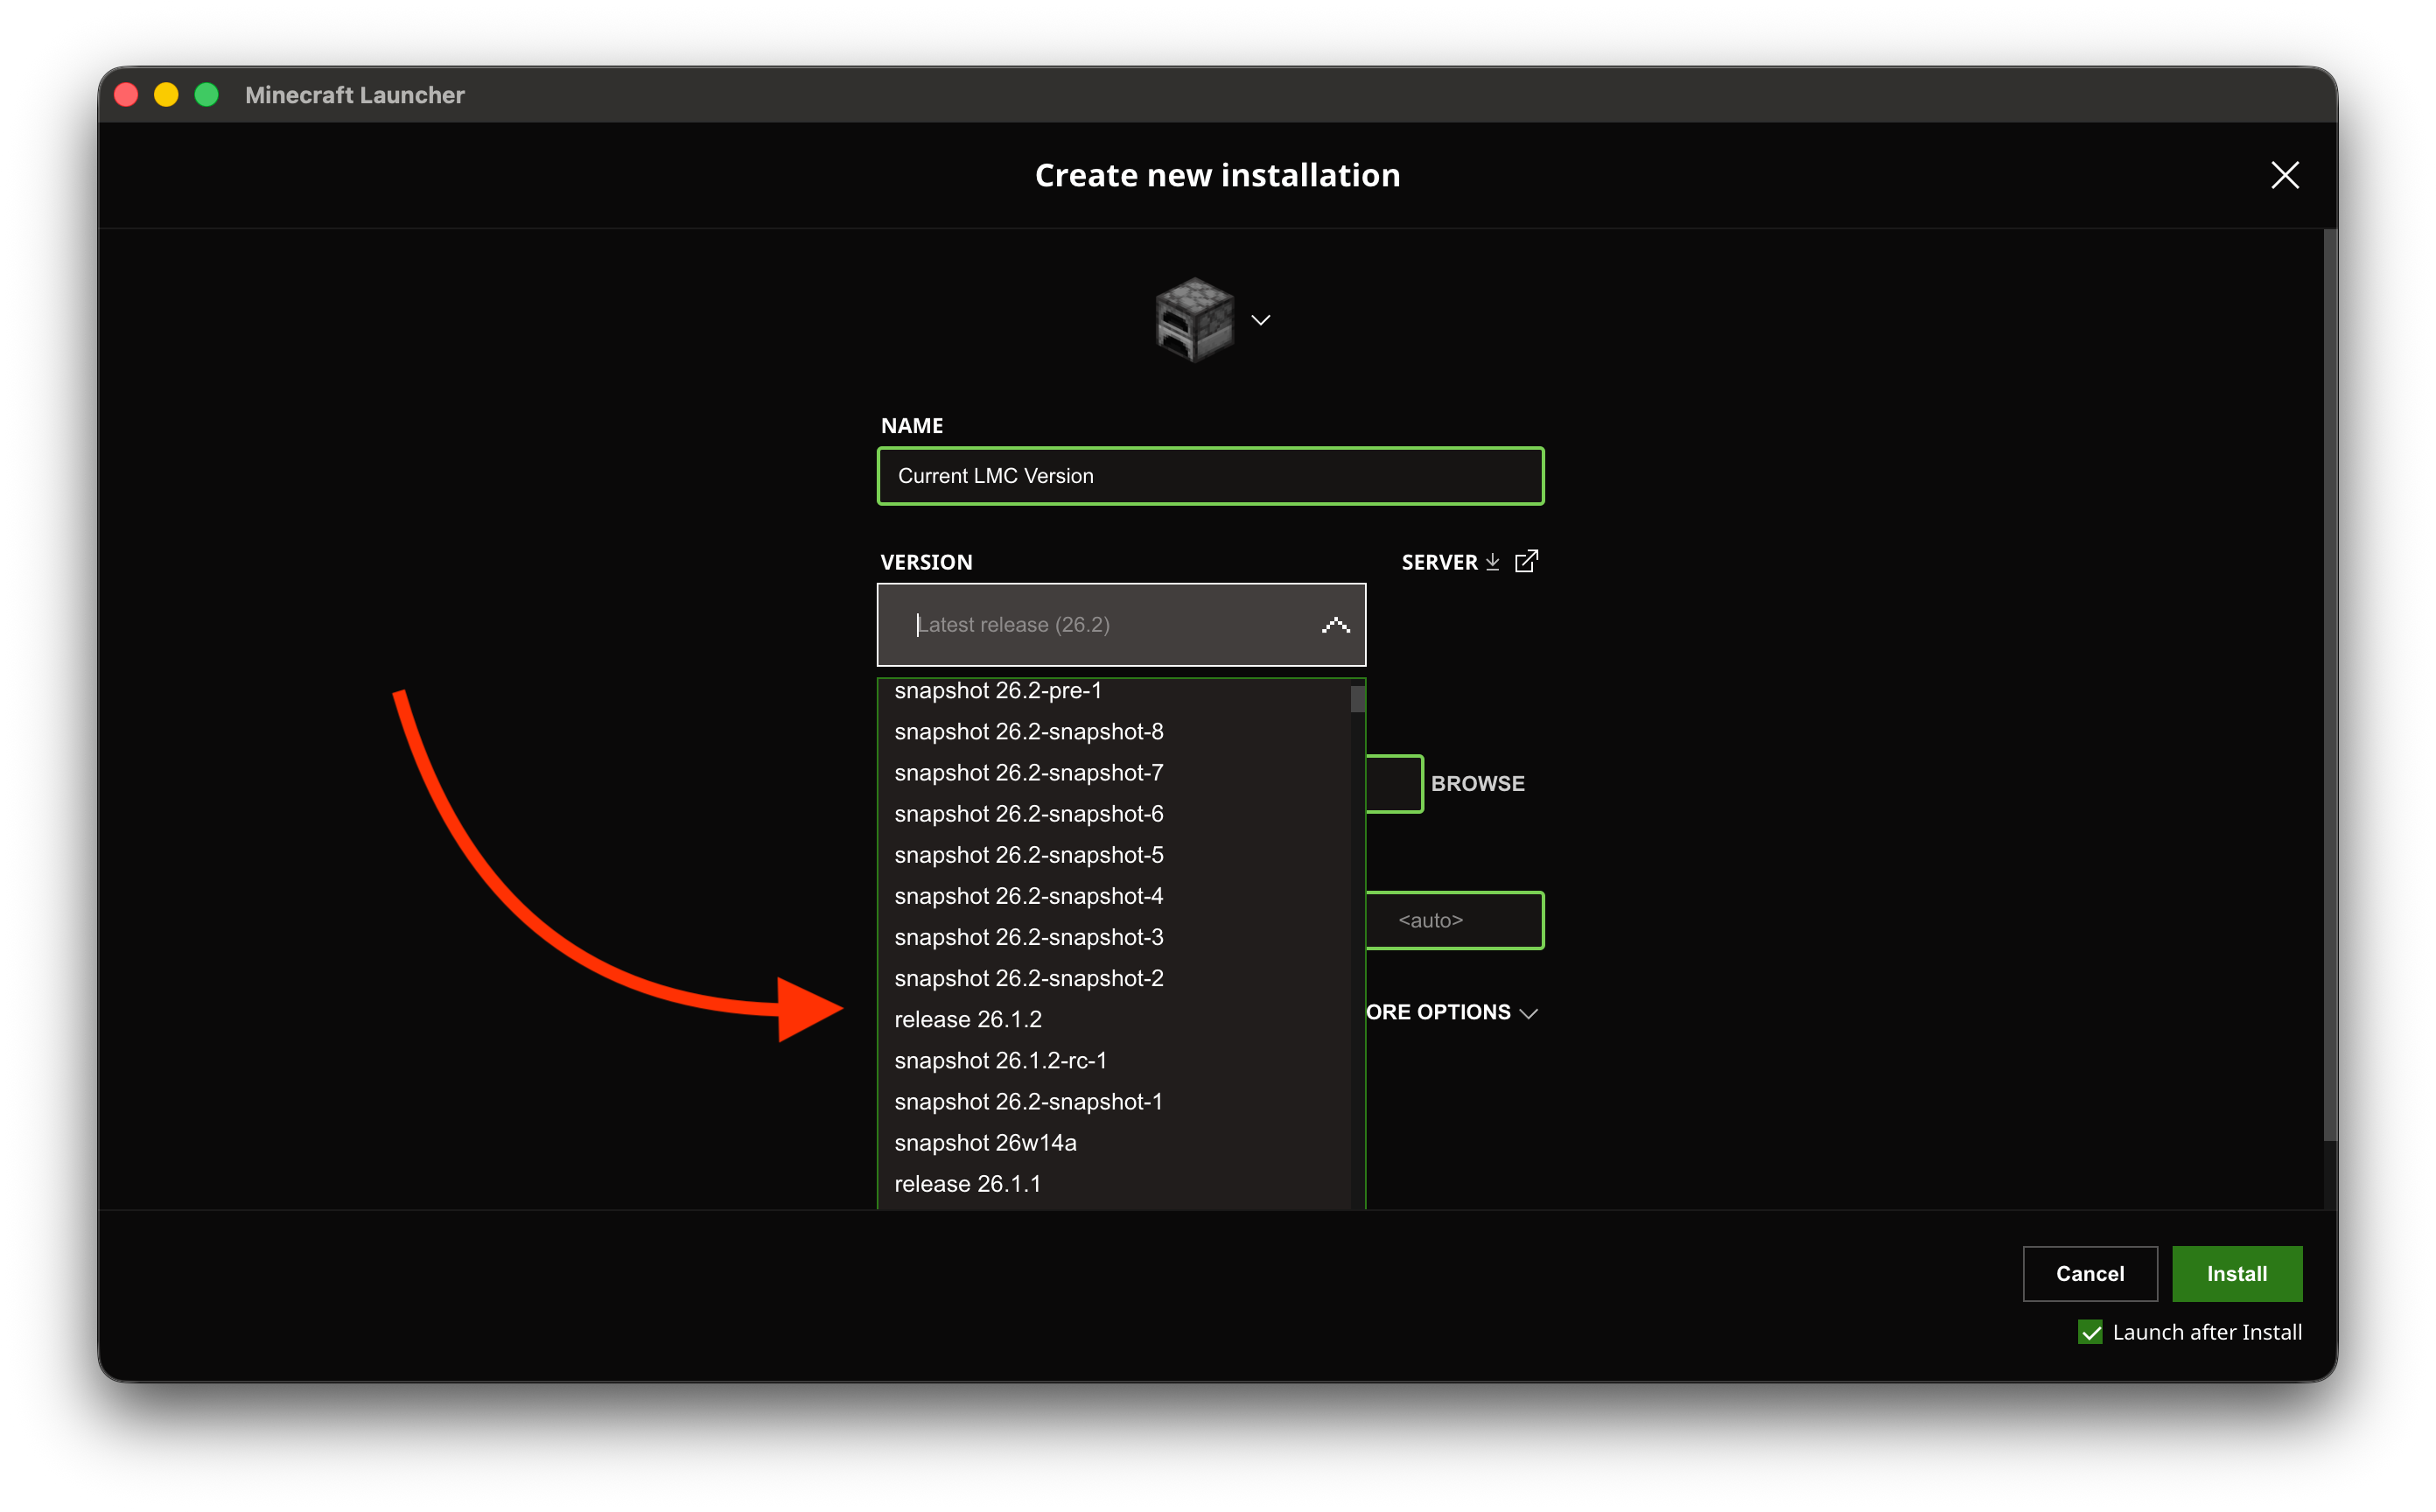The height and width of the screenshot is (1512, 2436).
Task: Uncheck Launch after Install checkbox
Action: [x=2090, y=1332]
